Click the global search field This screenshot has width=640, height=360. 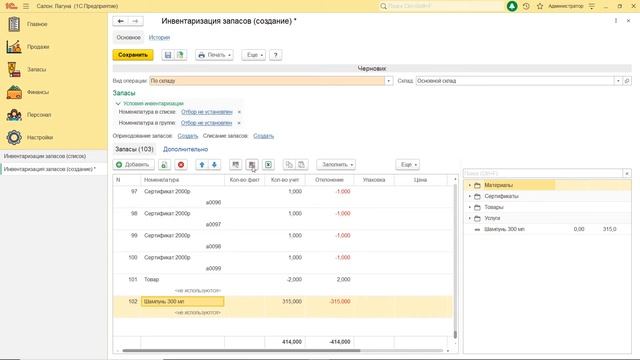441,6
